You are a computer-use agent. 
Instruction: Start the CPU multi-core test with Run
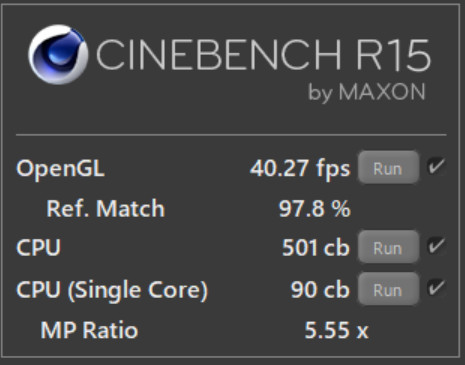(x=388, y=247)
